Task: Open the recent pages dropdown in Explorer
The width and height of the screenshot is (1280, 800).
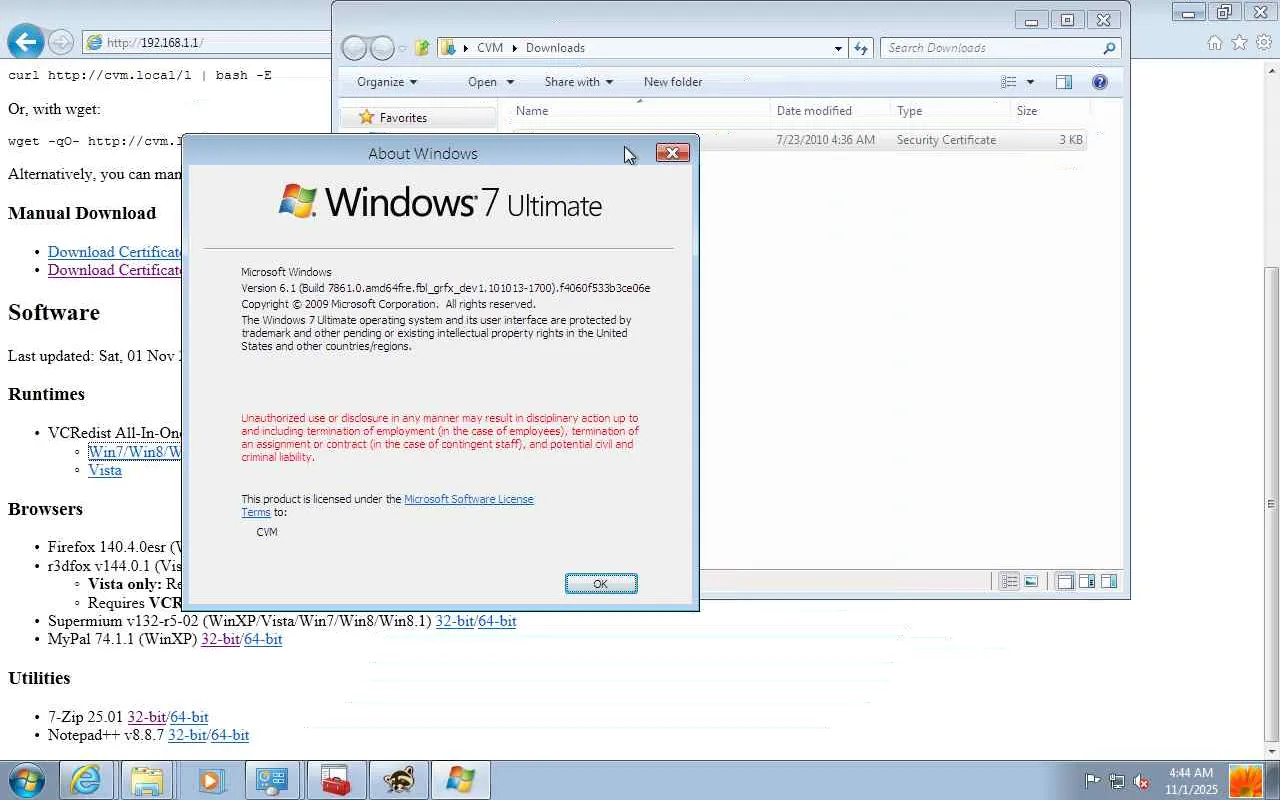Action: 403,48
